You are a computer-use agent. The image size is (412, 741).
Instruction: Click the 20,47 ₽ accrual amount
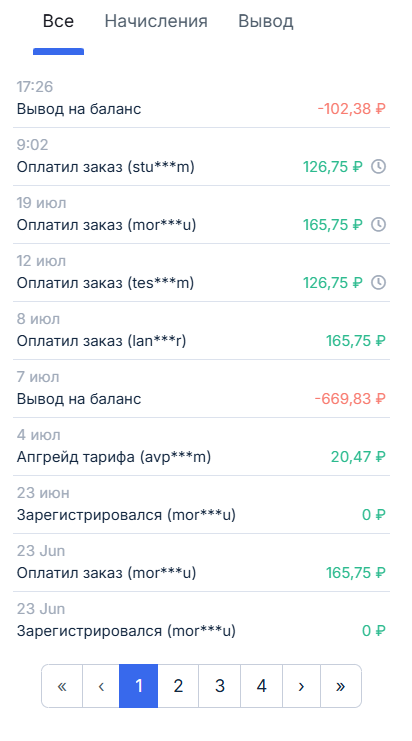358,457
